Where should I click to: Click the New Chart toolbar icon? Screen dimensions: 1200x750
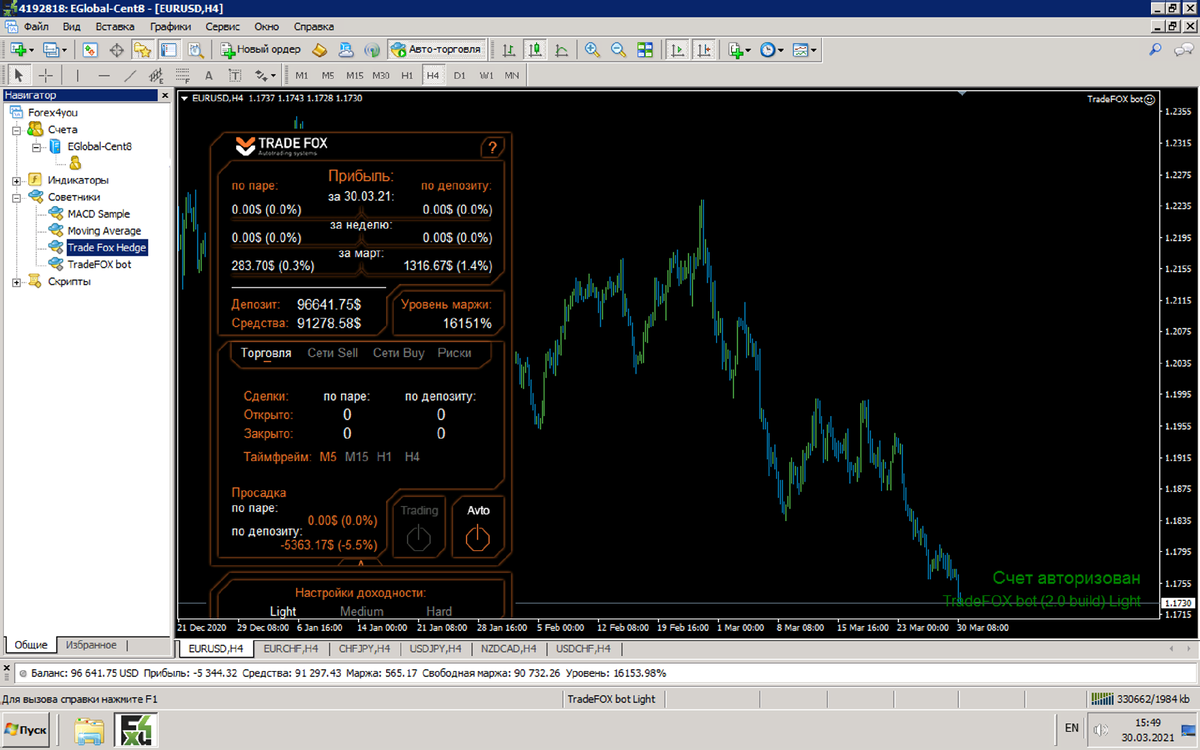point(19,49)
